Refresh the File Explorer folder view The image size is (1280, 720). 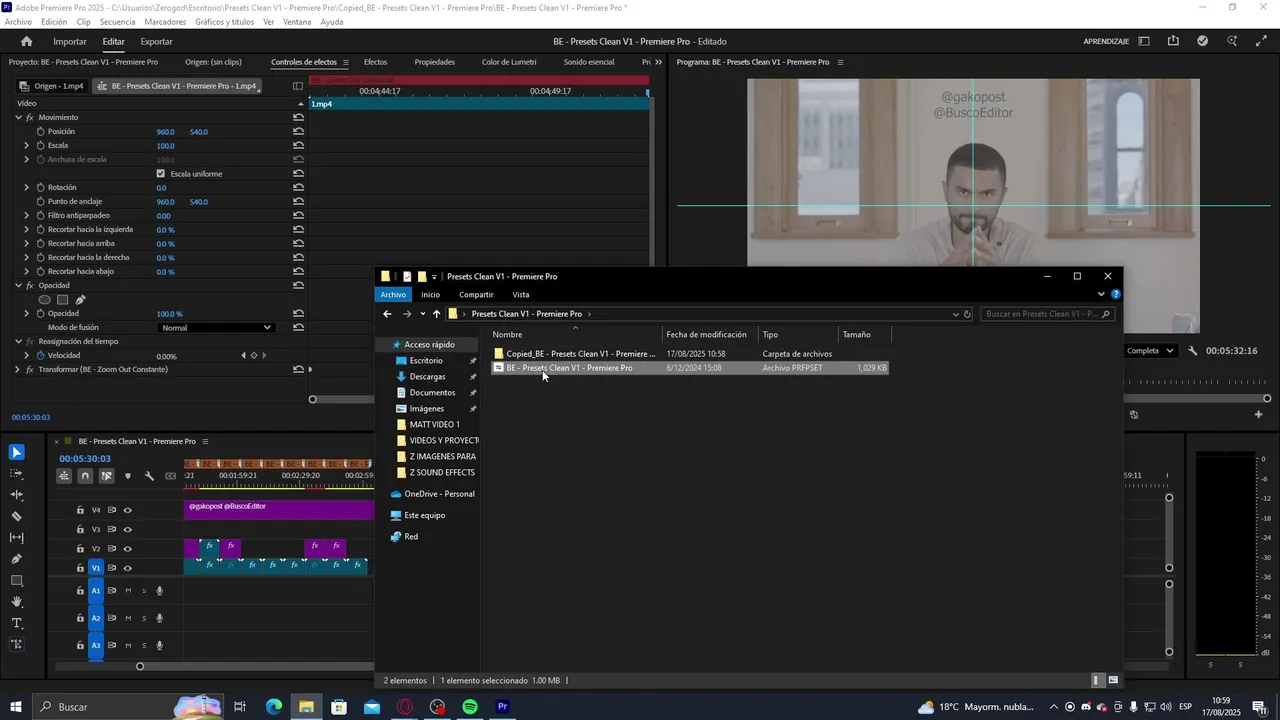coord(967,314)
